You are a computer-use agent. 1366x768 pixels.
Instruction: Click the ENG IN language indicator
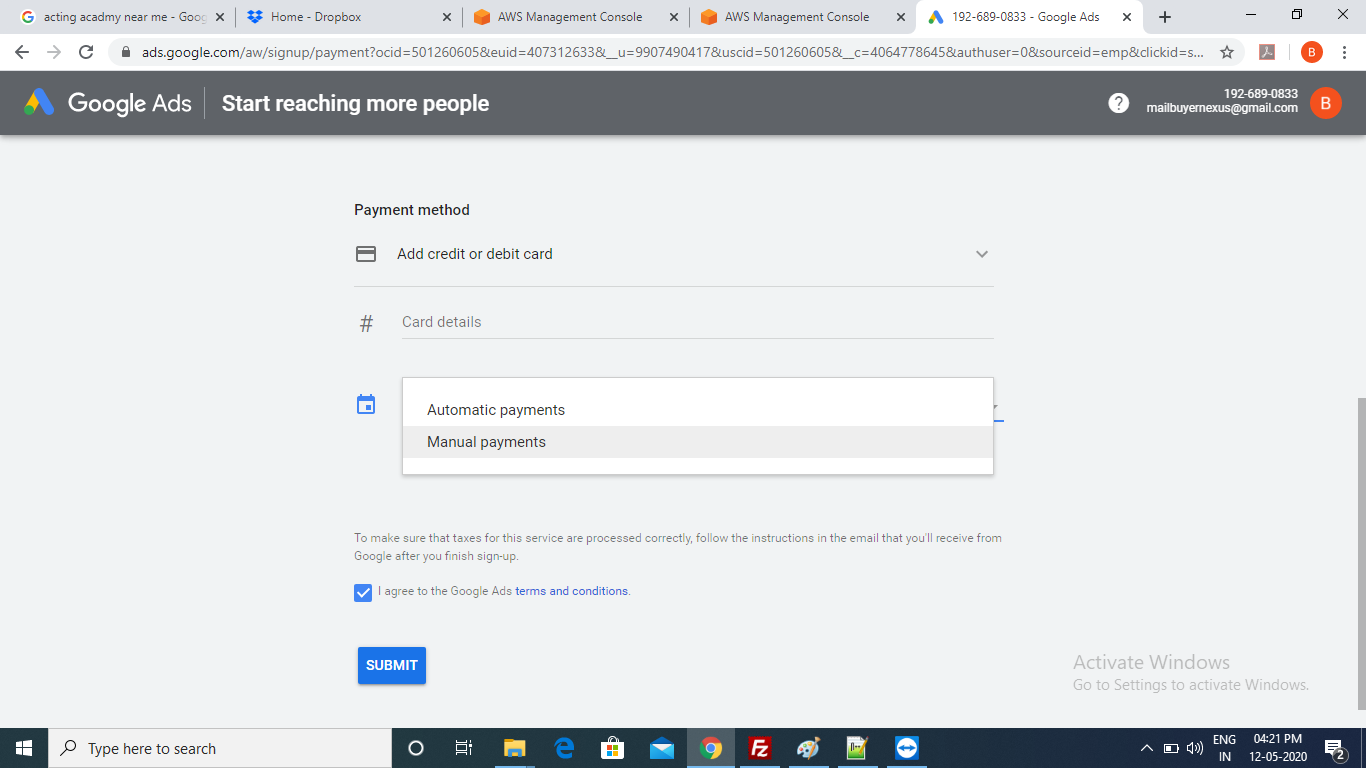[1224, 748]
